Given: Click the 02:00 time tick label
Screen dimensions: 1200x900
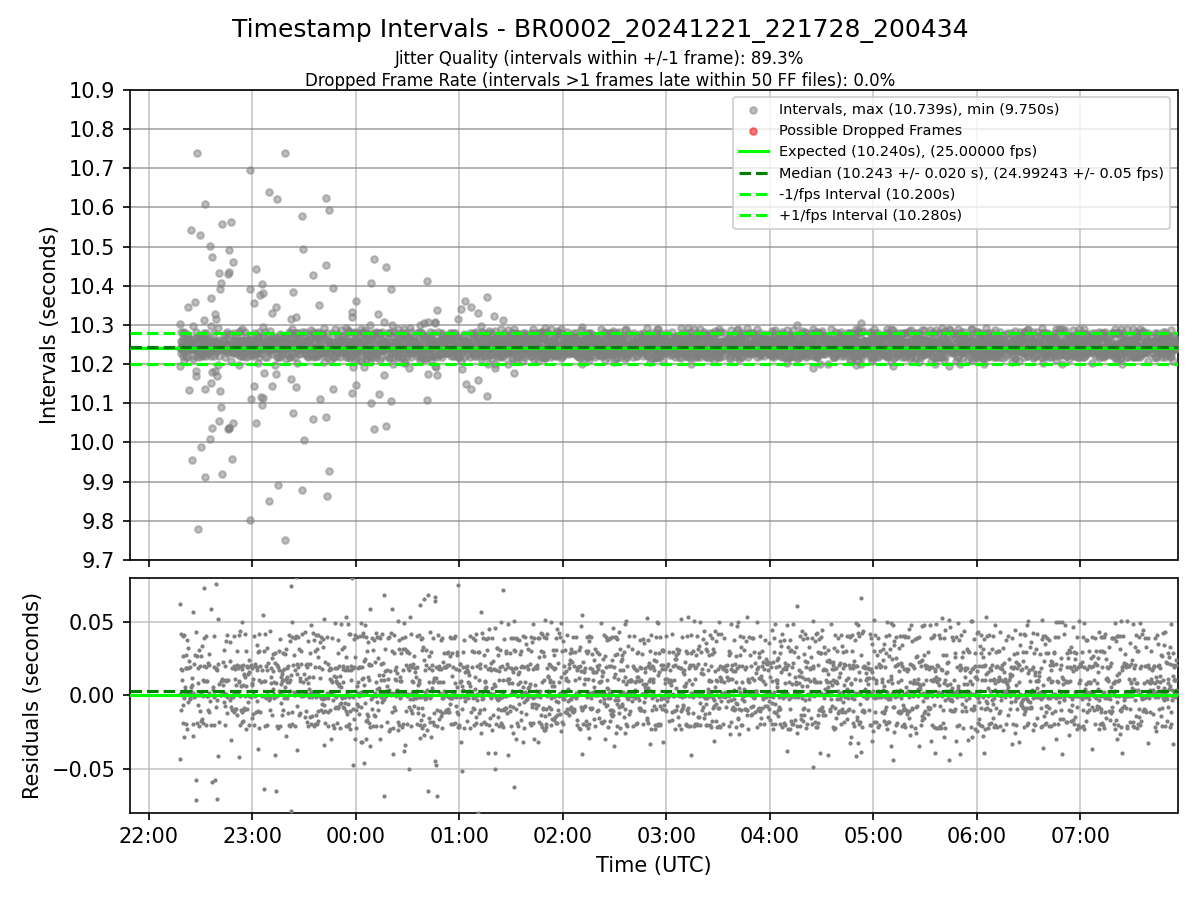Looking at the screenshot, I should click(563, 834).
